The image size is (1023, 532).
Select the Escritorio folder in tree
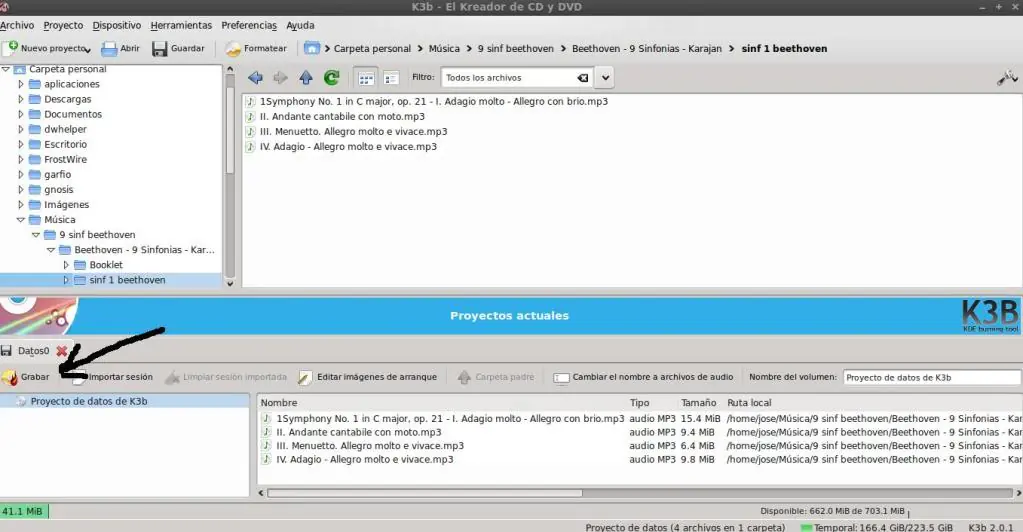(x=65, y=144)
